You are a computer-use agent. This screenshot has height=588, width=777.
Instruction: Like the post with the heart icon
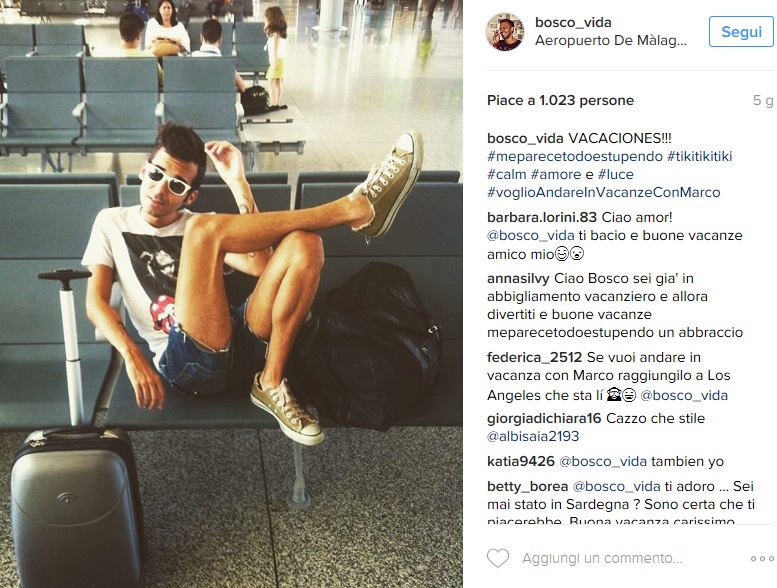pos(498,558)
